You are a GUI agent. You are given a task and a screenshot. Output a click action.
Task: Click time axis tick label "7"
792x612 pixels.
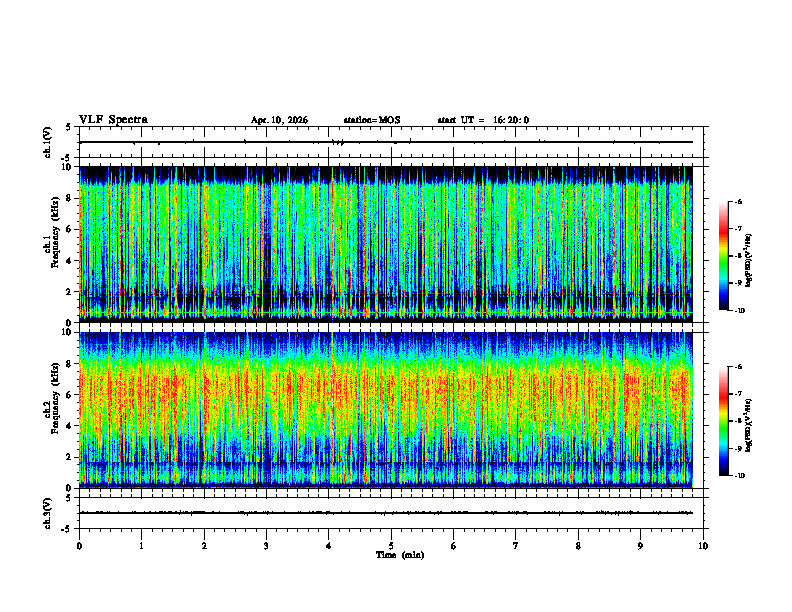516,546
